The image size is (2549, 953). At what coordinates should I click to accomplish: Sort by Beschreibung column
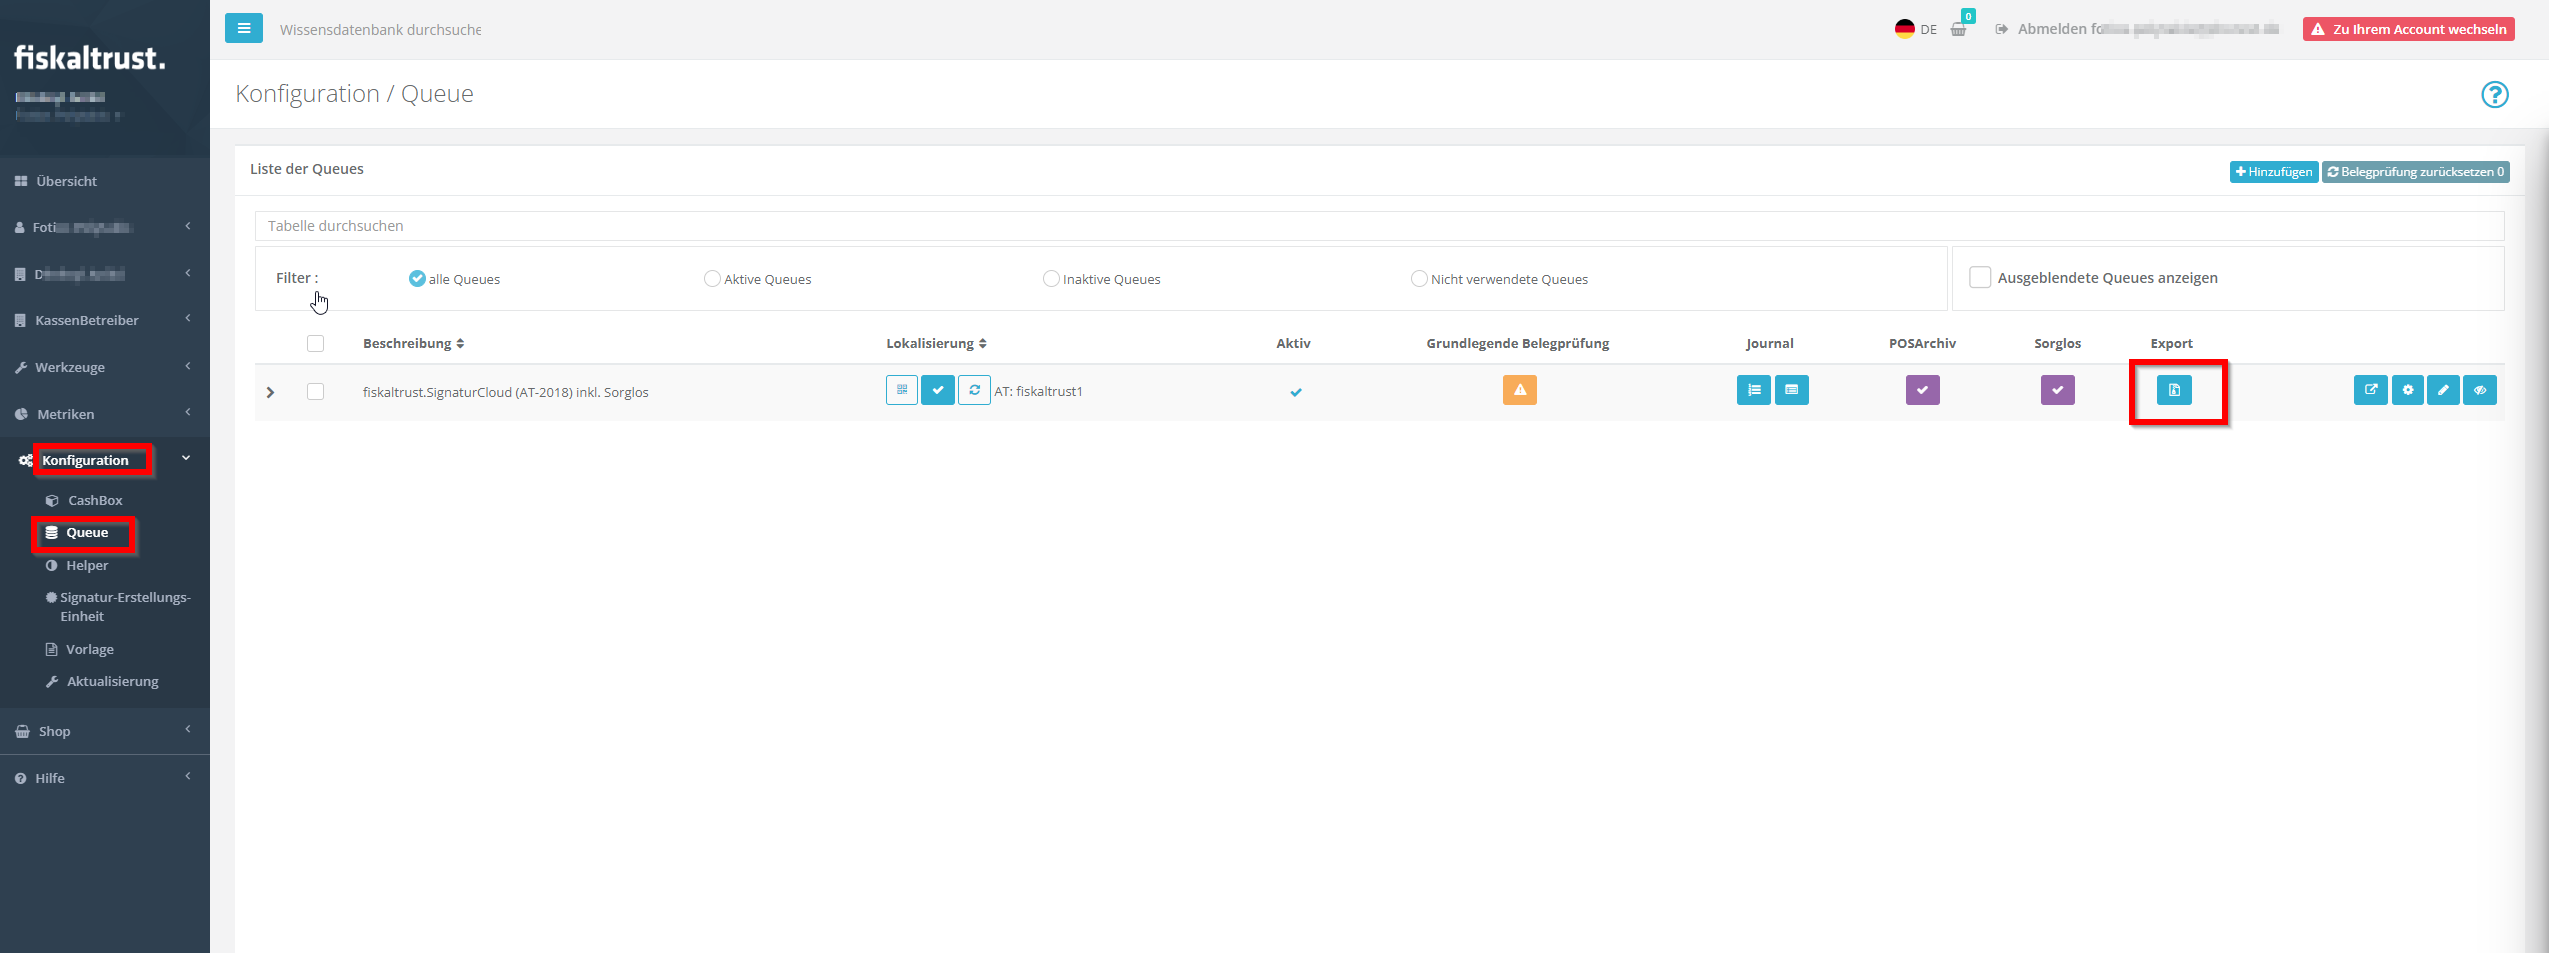413,343
